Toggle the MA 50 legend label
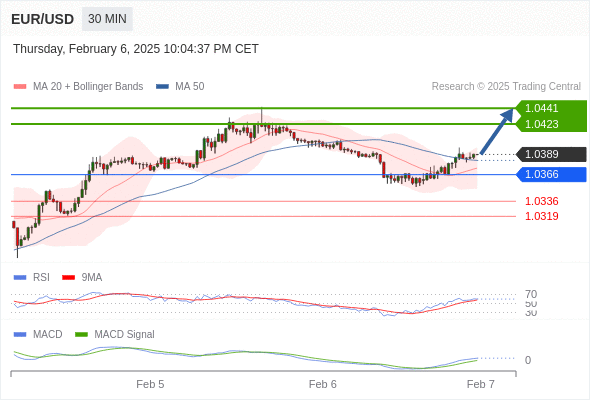 (190, 87)
